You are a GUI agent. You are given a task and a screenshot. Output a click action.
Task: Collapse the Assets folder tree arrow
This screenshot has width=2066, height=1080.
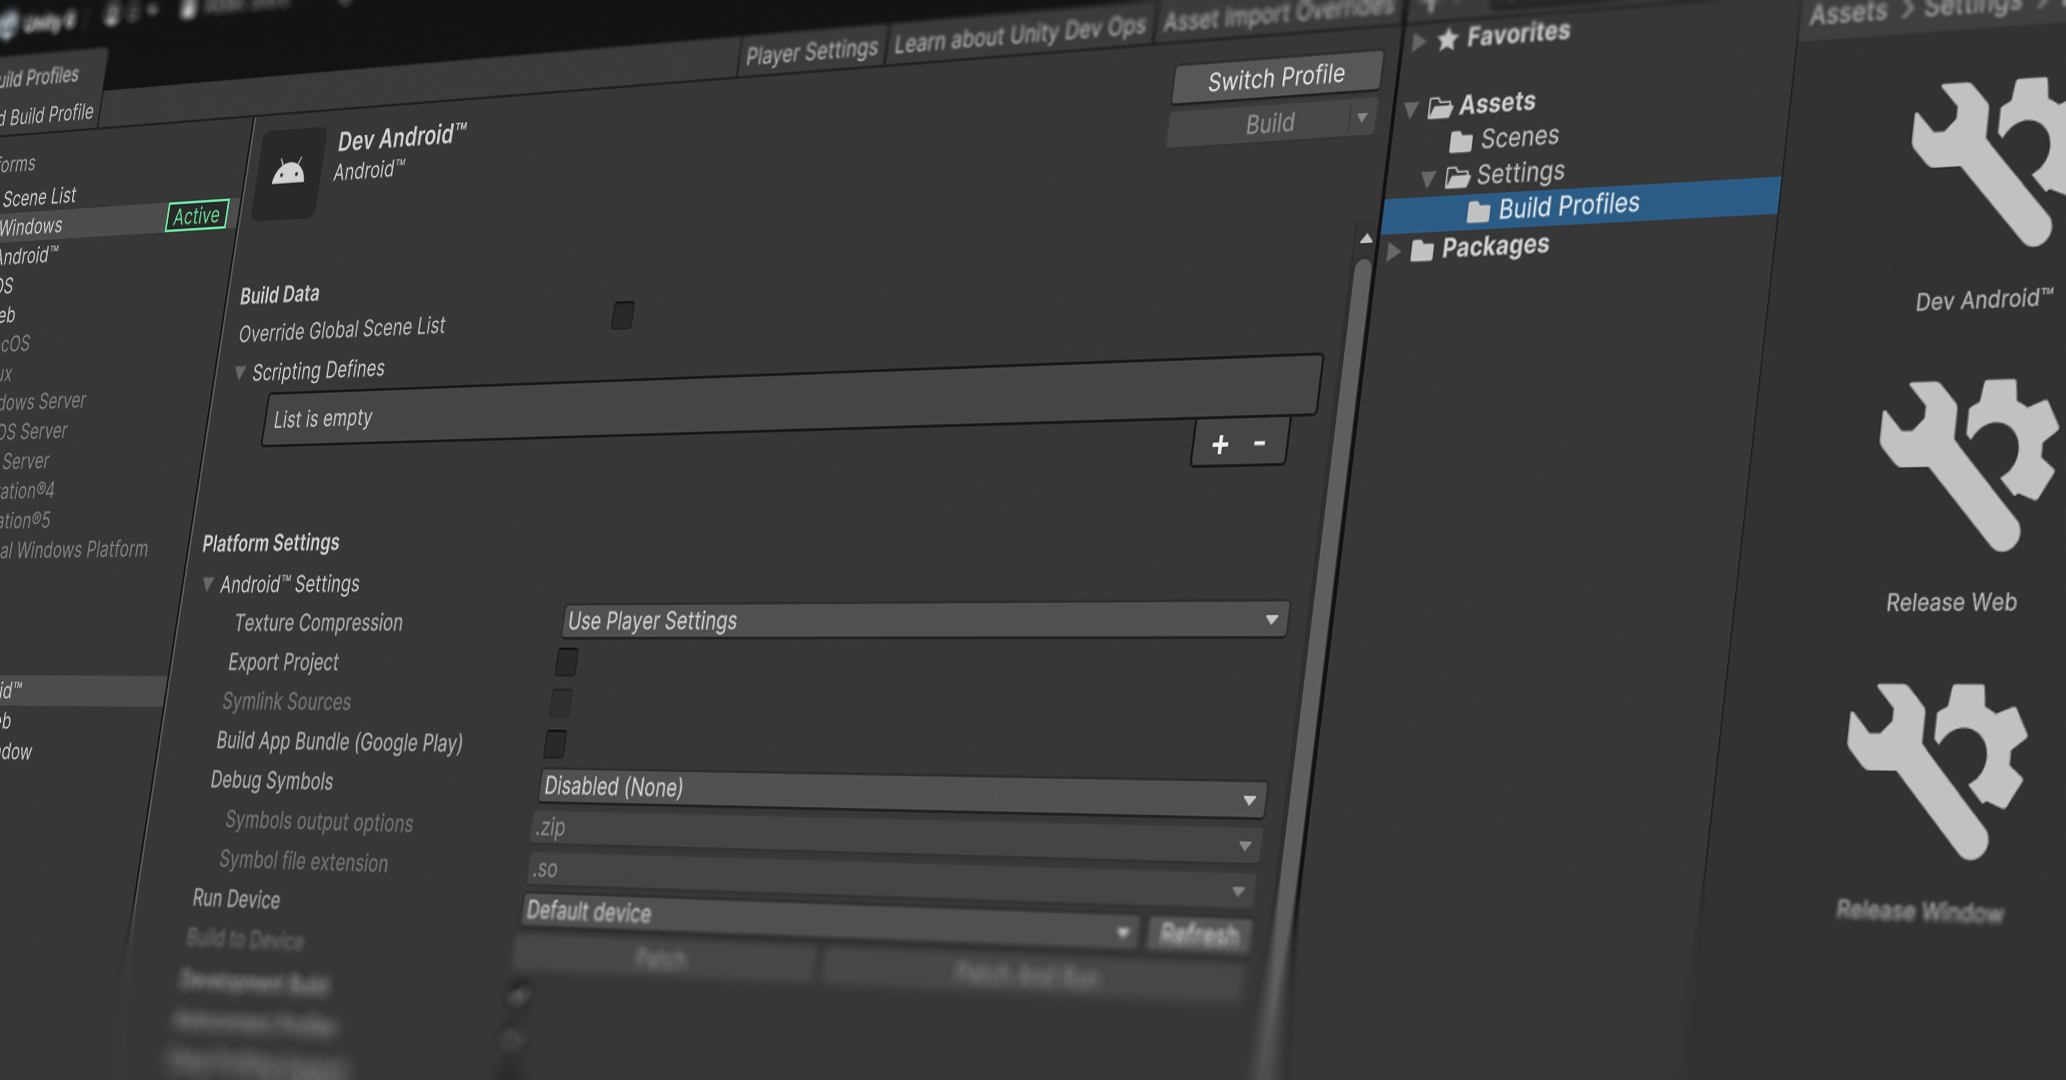[x=1412, y=109]
